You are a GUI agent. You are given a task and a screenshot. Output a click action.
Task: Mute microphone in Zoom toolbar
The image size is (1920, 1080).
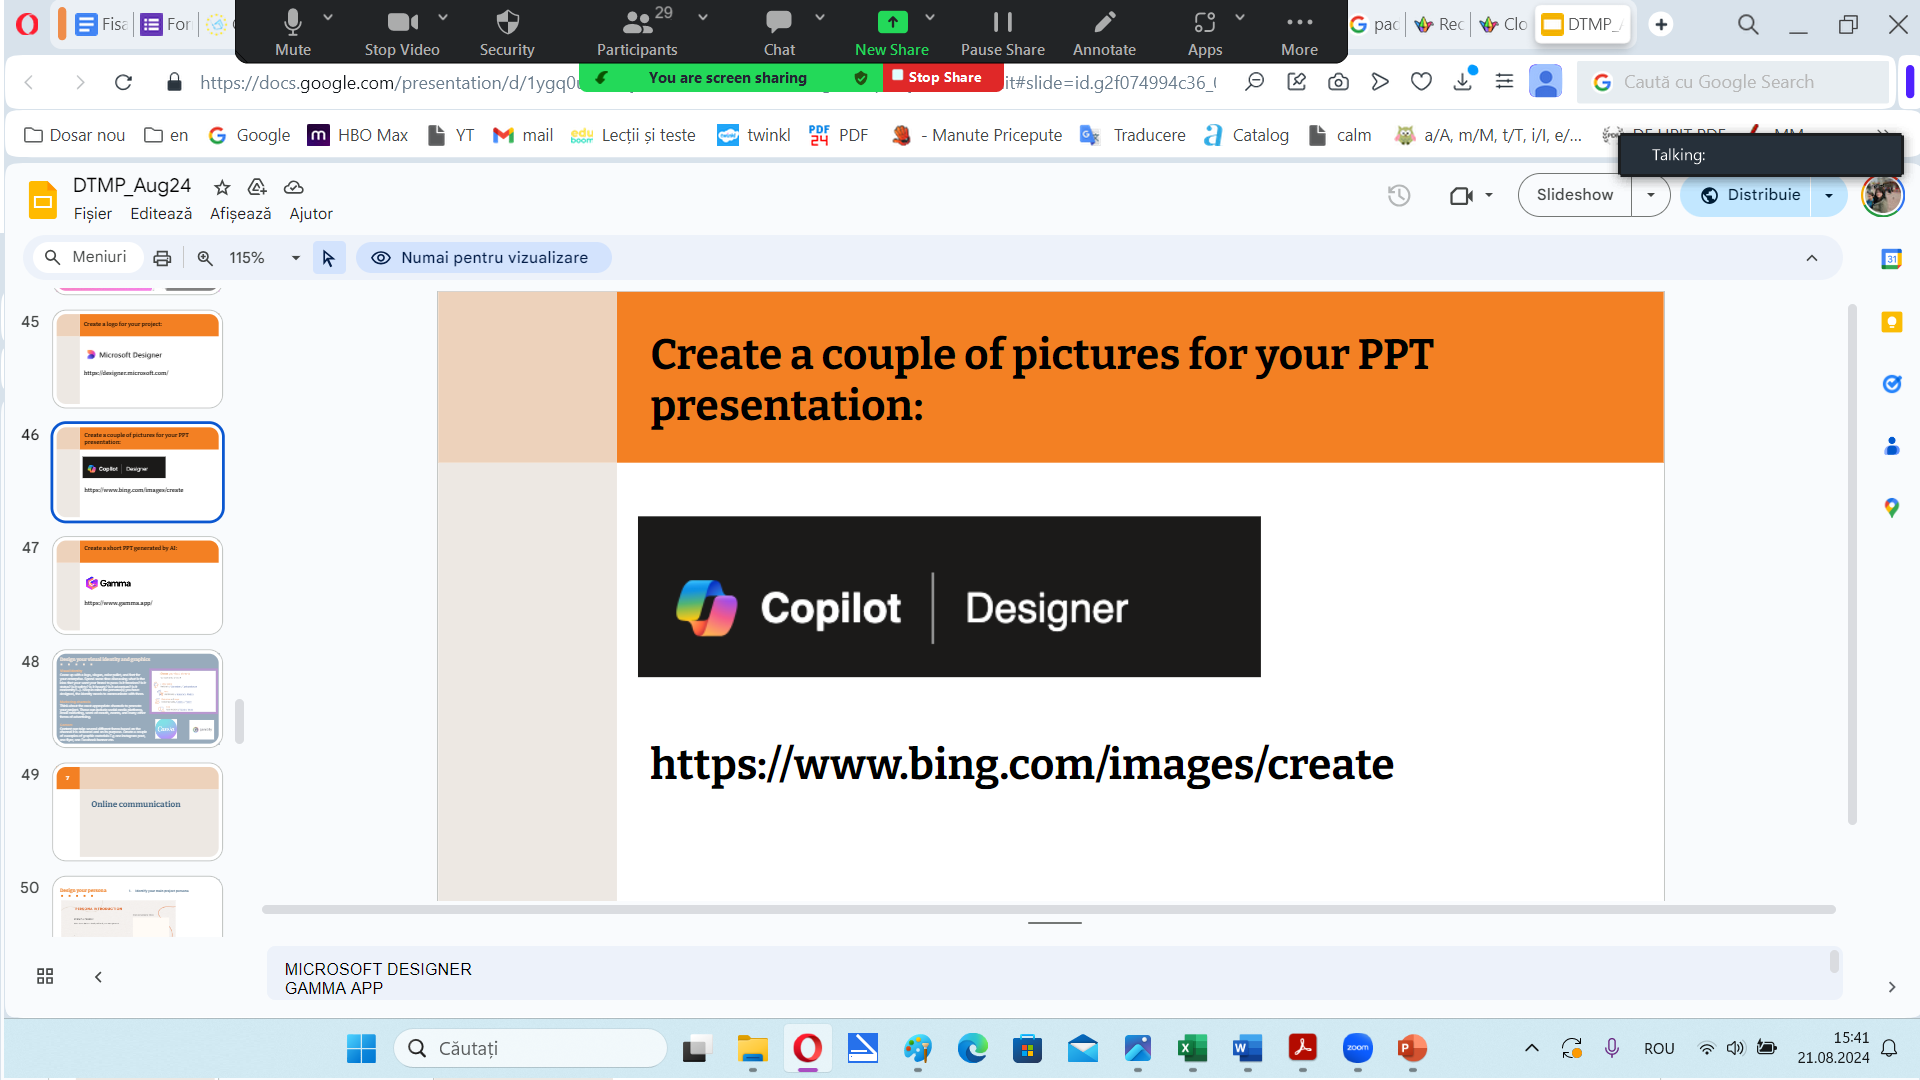(x=292, y=32)
